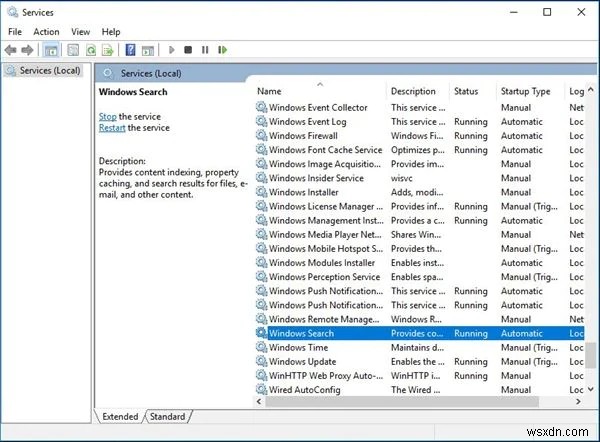Click gear icon beside Windows Font Cache Service
Image resolution: width=600 pixels, height=442 pixels.
click(262, 150)
